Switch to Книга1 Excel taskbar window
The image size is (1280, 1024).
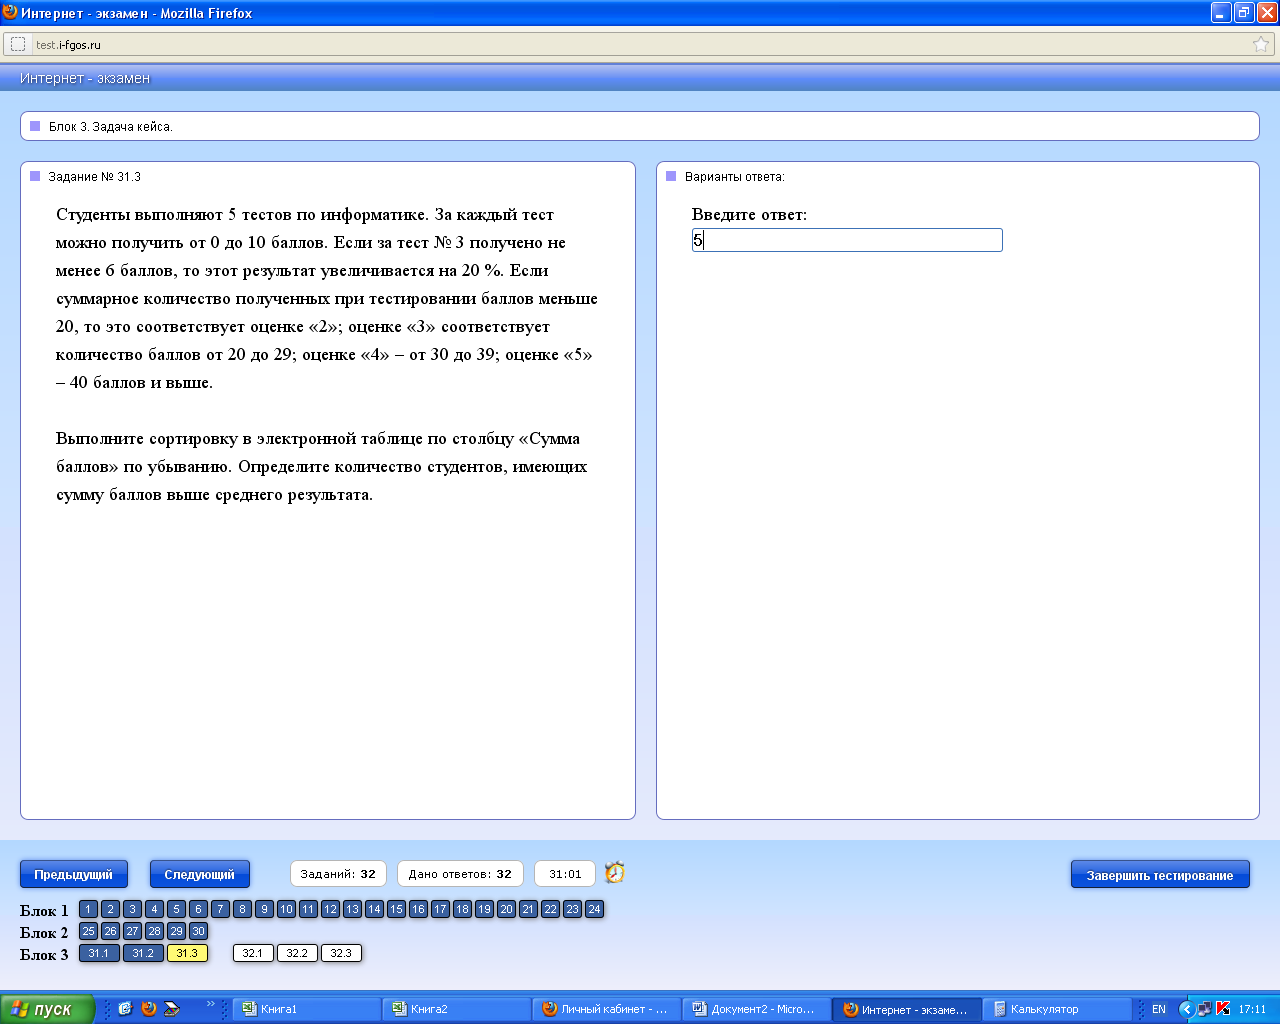click(307, 1009)
